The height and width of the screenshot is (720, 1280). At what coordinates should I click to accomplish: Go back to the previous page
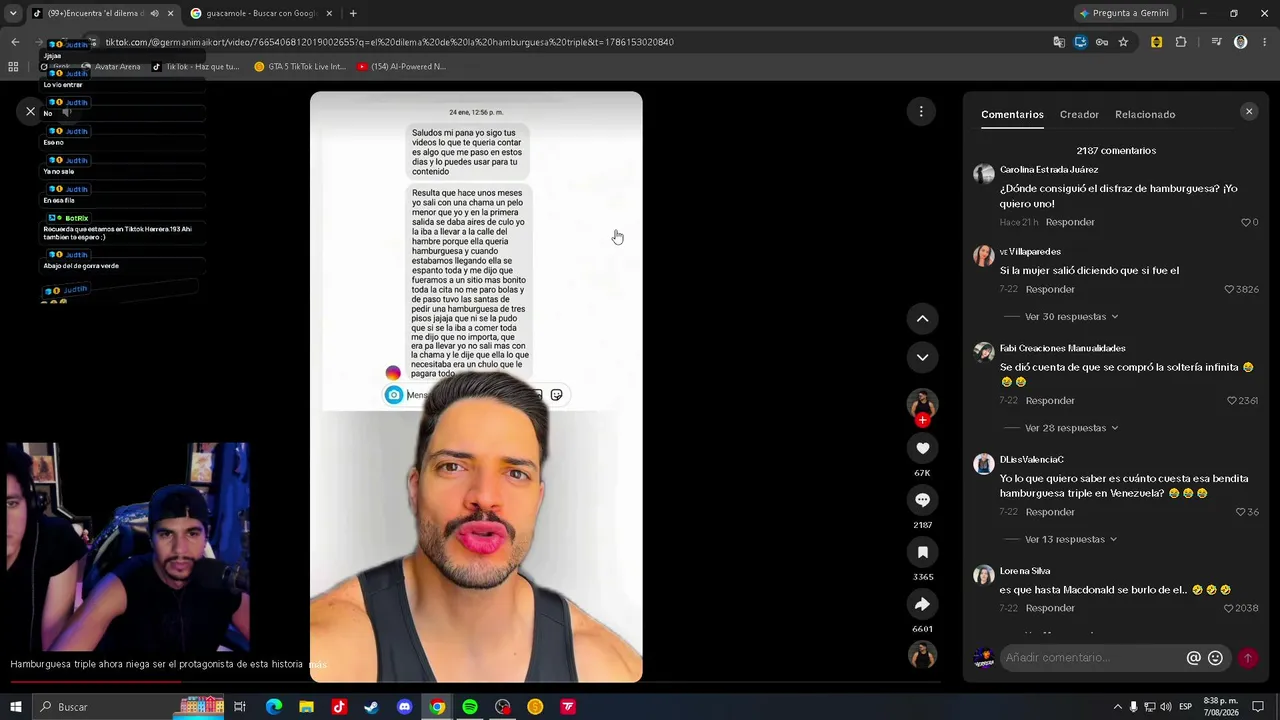[15, 42]
